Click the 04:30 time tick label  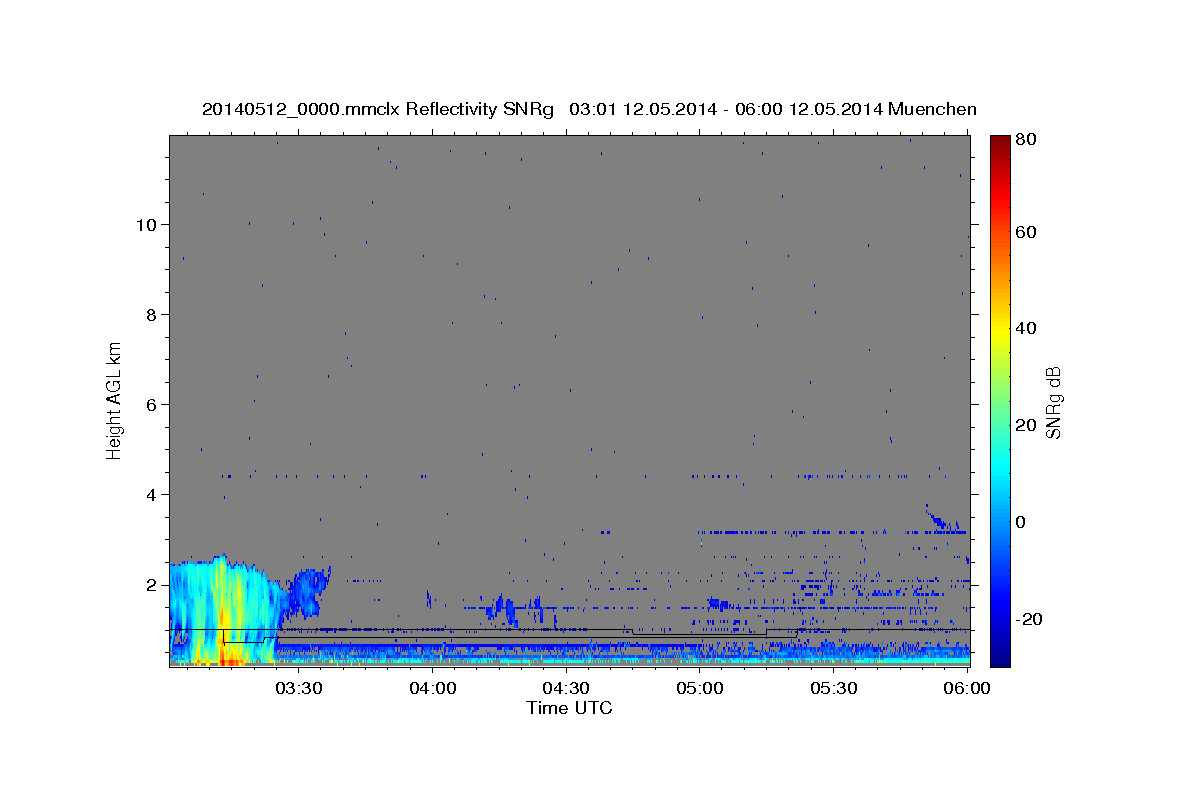tap(566, 689)
